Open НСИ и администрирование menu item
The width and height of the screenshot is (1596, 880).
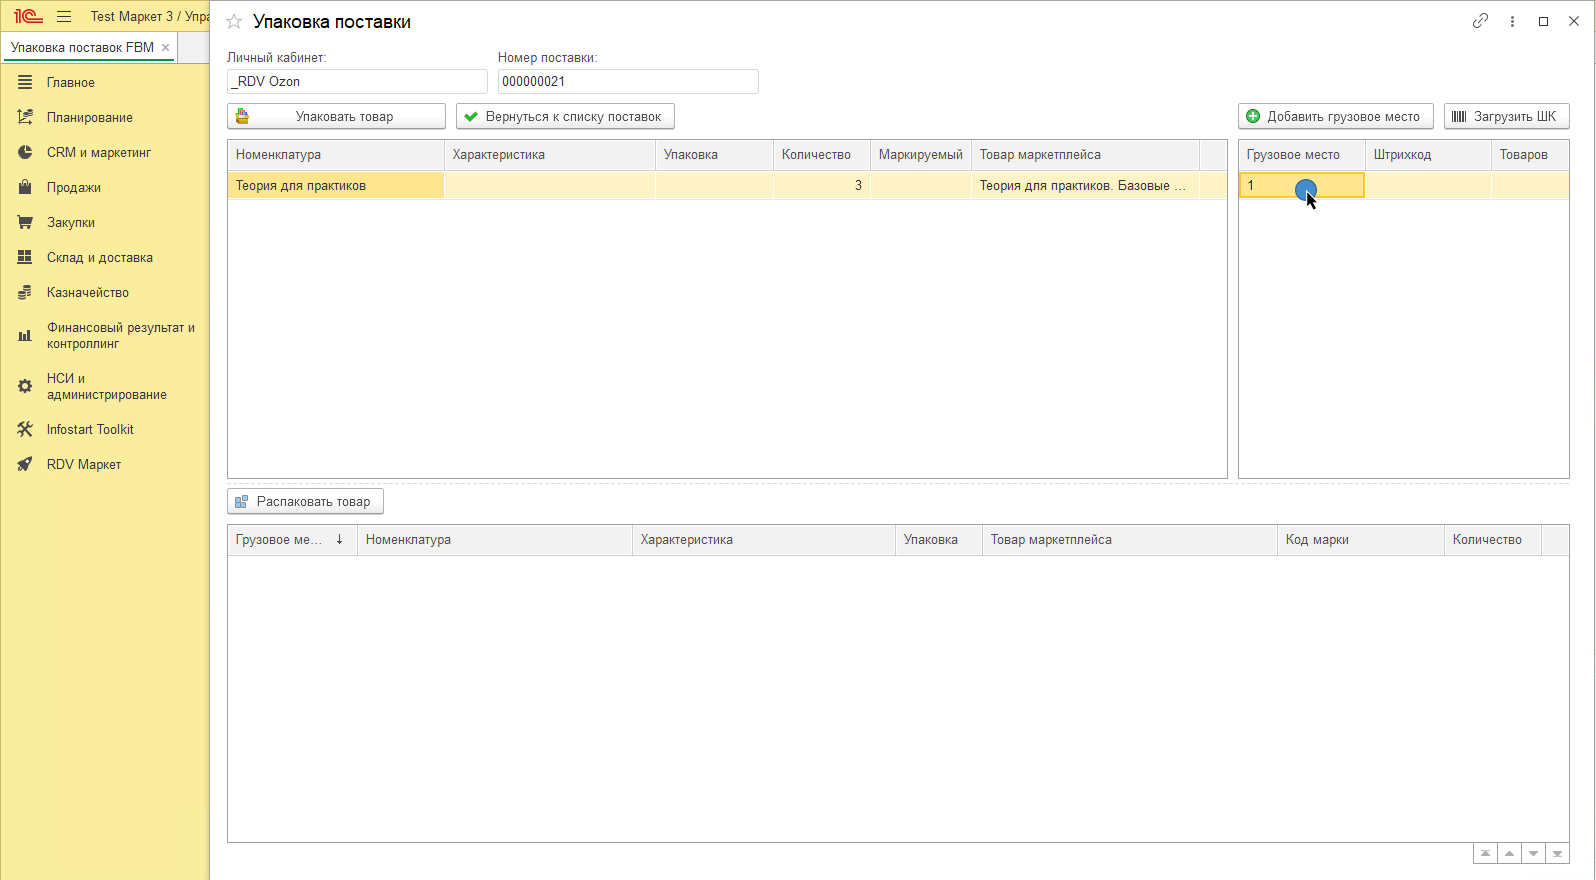point(105,387)
